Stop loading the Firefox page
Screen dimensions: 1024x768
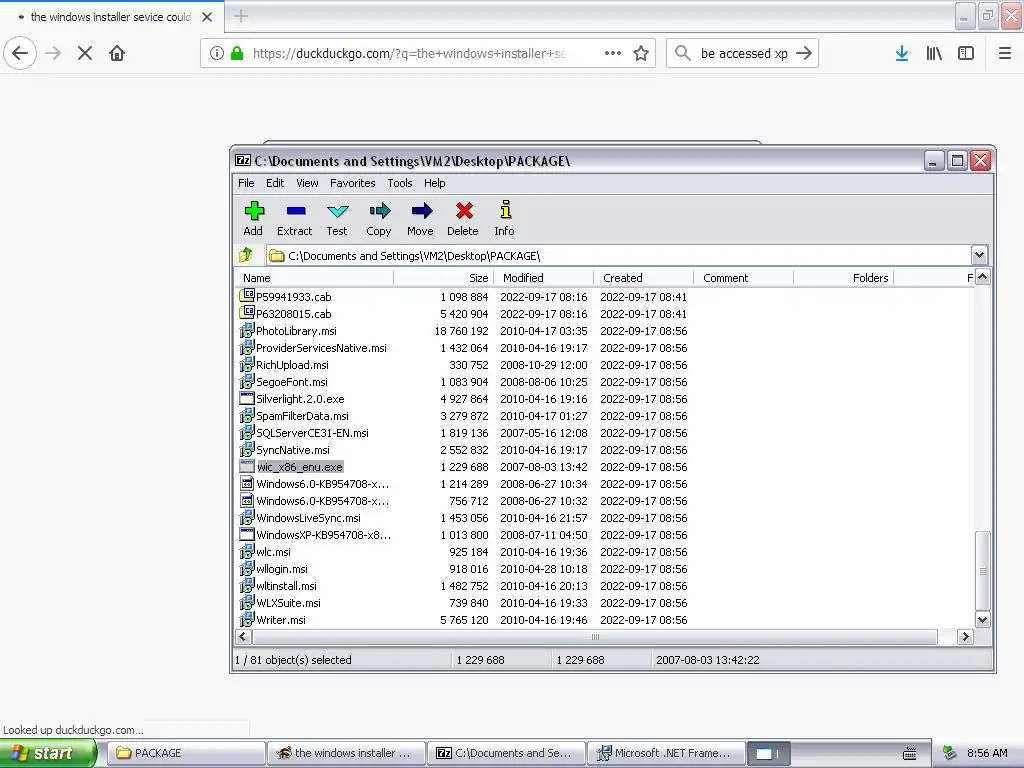[x=85, y=53]
